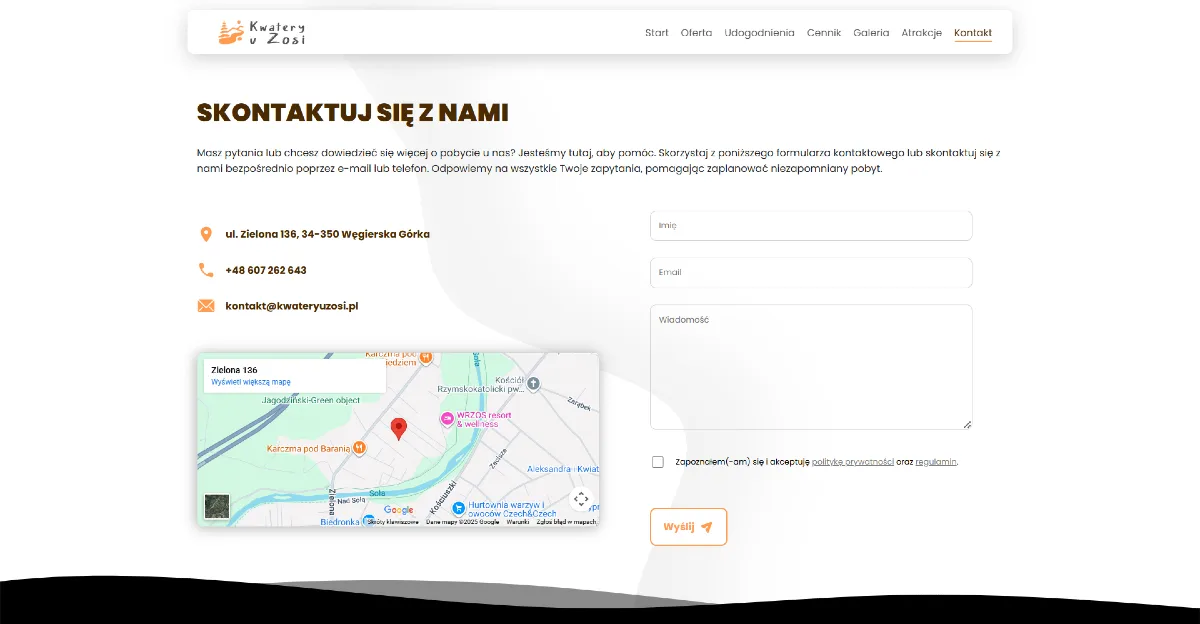
Task: Open the polityką prywatności link
Action: 852,462
